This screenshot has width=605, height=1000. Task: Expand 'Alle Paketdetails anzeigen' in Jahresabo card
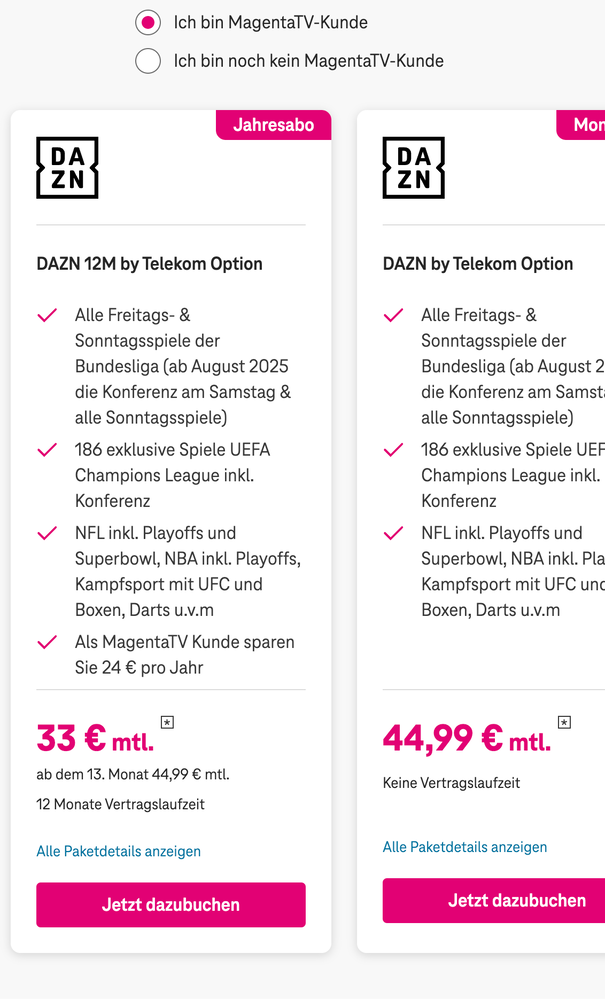pos(119,852)
